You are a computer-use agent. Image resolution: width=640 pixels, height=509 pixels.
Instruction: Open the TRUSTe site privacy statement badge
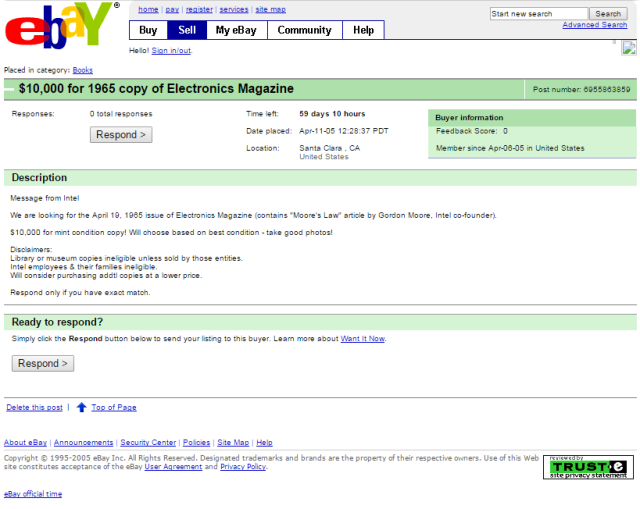tap(588, 467)
